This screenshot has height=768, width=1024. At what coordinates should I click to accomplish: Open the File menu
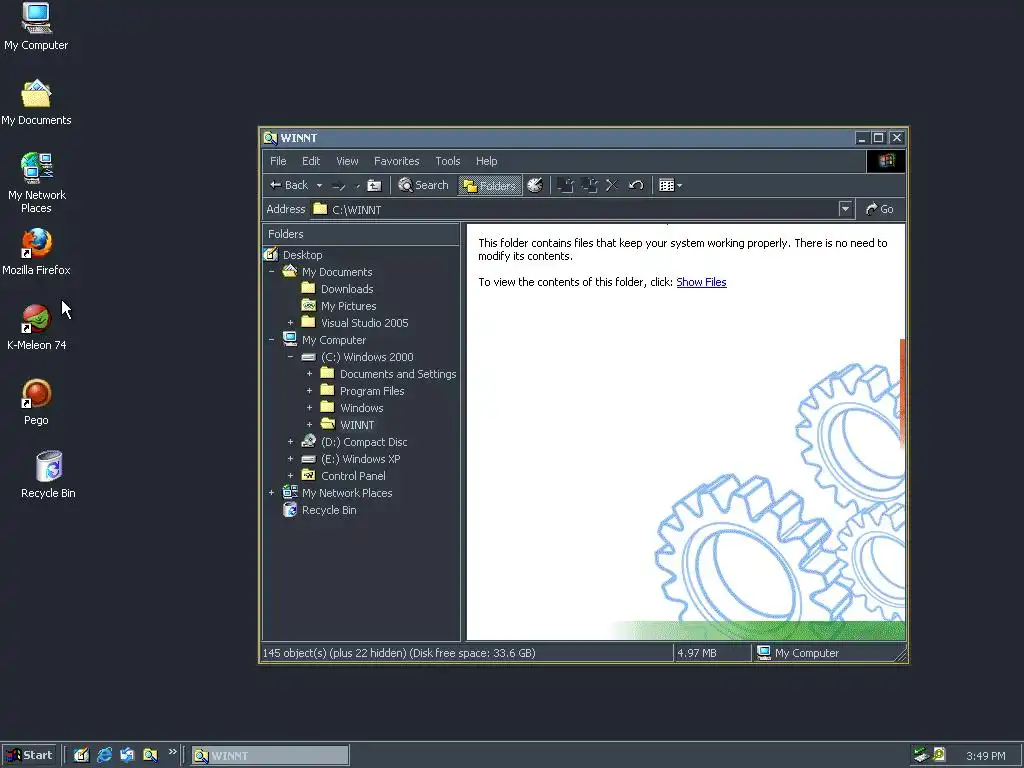pyautogui.click(x=278, y=161)
